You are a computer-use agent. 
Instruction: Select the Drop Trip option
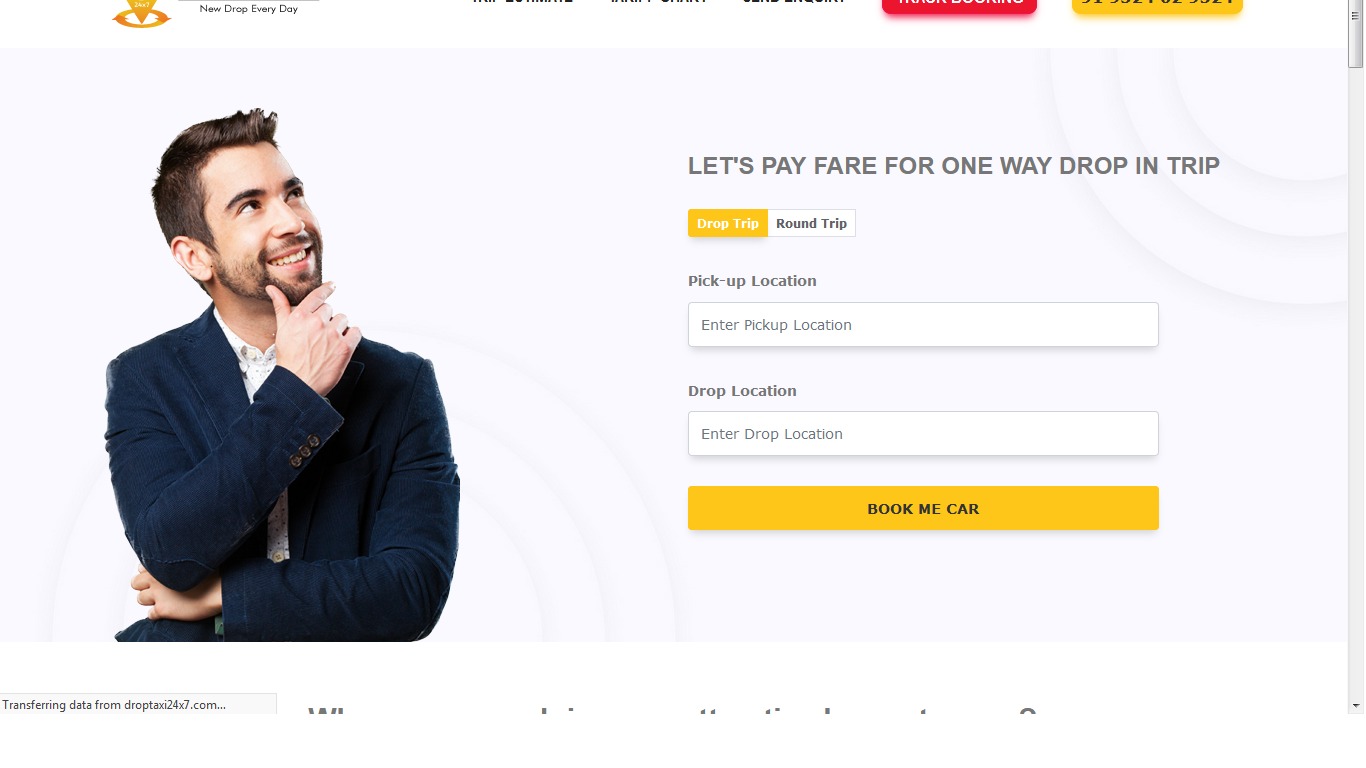point(728,223)
